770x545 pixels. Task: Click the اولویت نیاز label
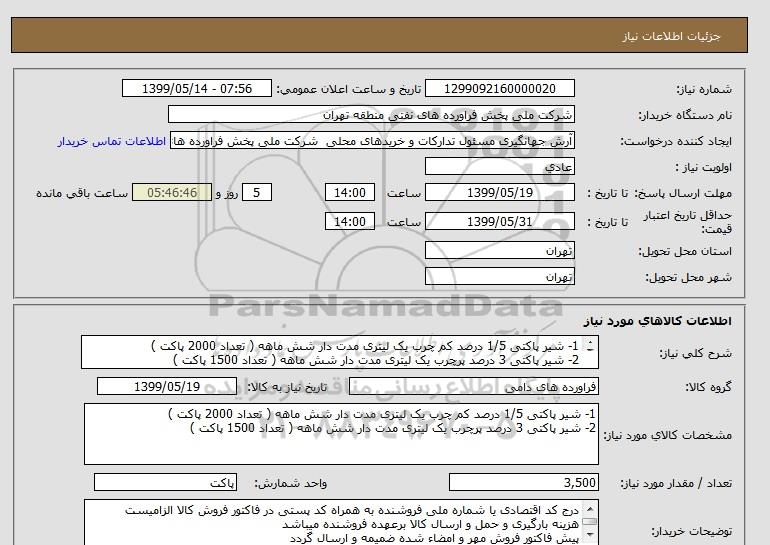(x=703, y=167)
